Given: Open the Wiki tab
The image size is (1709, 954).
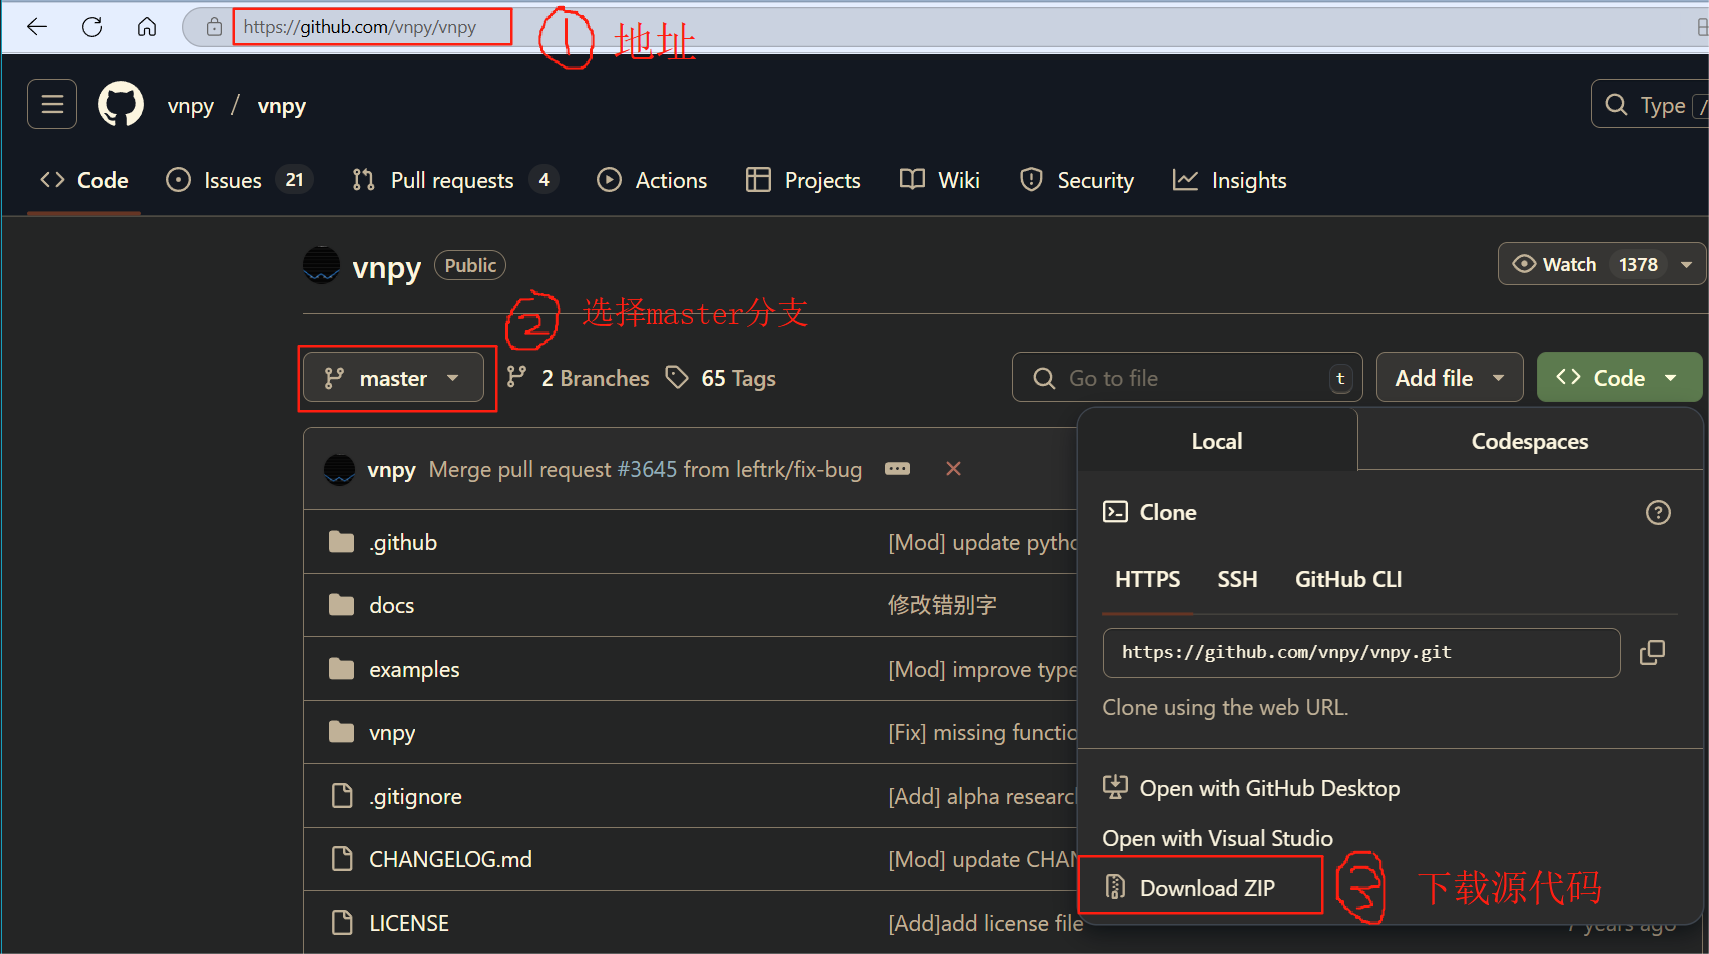Looking at the screenshot, I should pyautogui.click(x=940, y=180).
